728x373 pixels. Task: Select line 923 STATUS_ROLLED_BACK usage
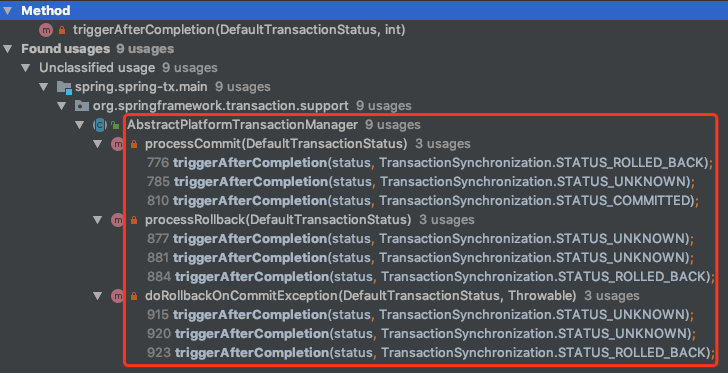(x=431, y=353)
